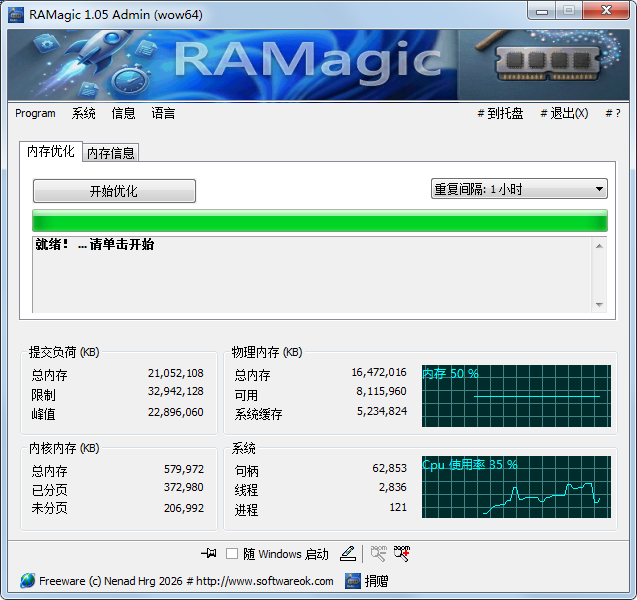Click the red-marked zoom icon at bottom
637x600 pixels.
pos(402,553)
